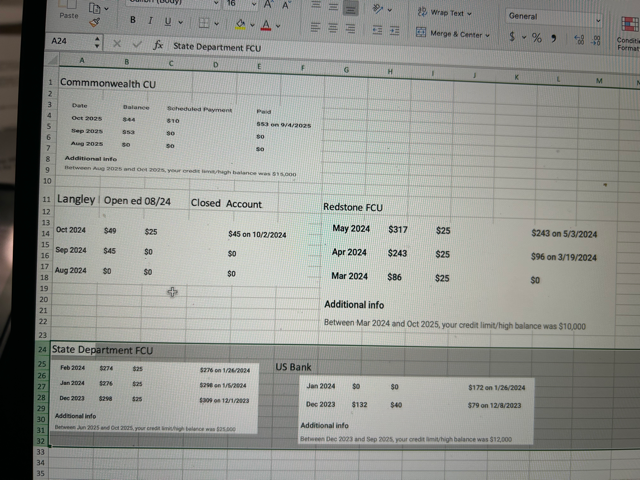
Task: Apply Currency dollar format
Action: point(512,36)
